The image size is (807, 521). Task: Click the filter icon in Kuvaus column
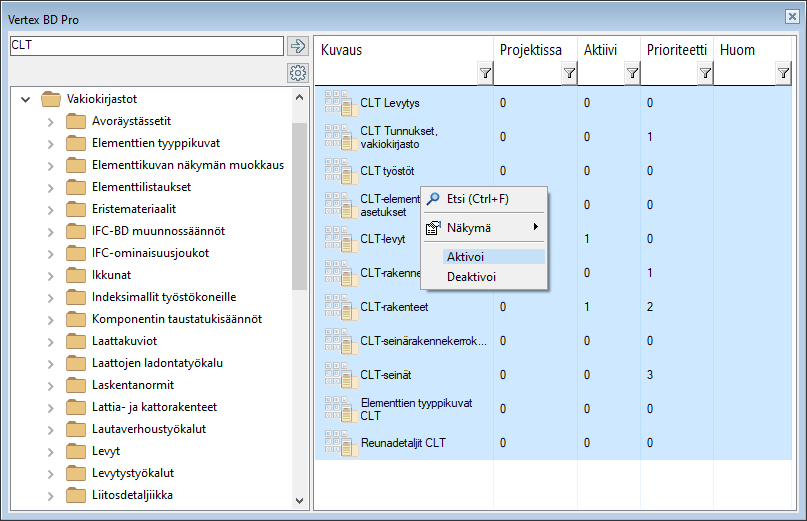[485, 73]
